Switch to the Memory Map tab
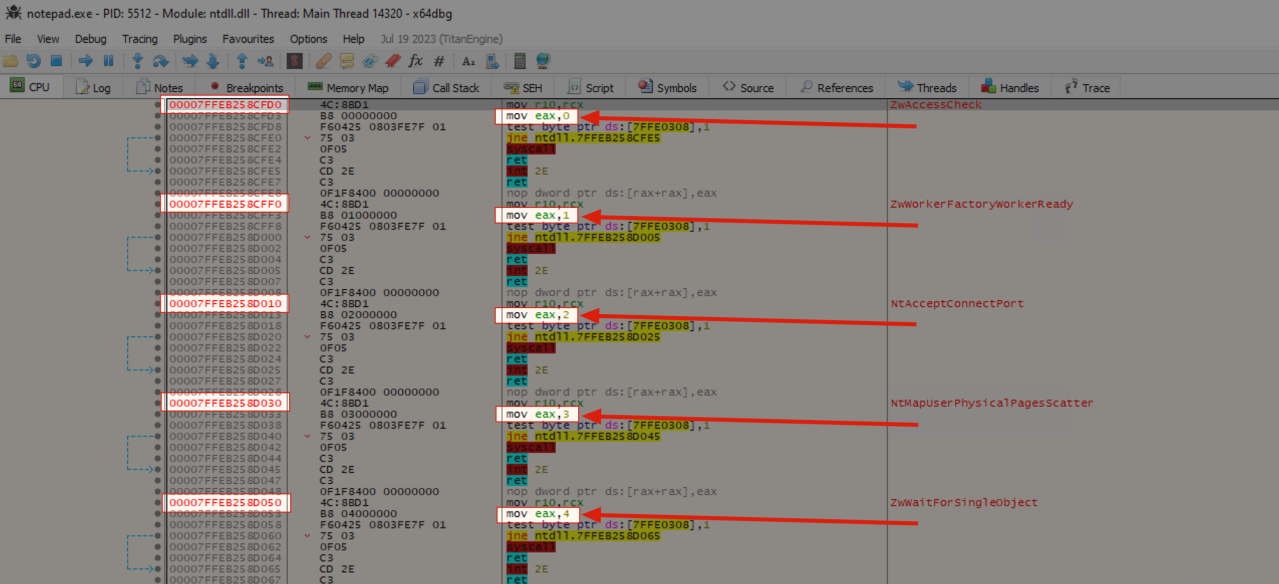Image resolution: width=1279 pixels, height=584 pixels. pyautogui.click(x=348, y=88)
